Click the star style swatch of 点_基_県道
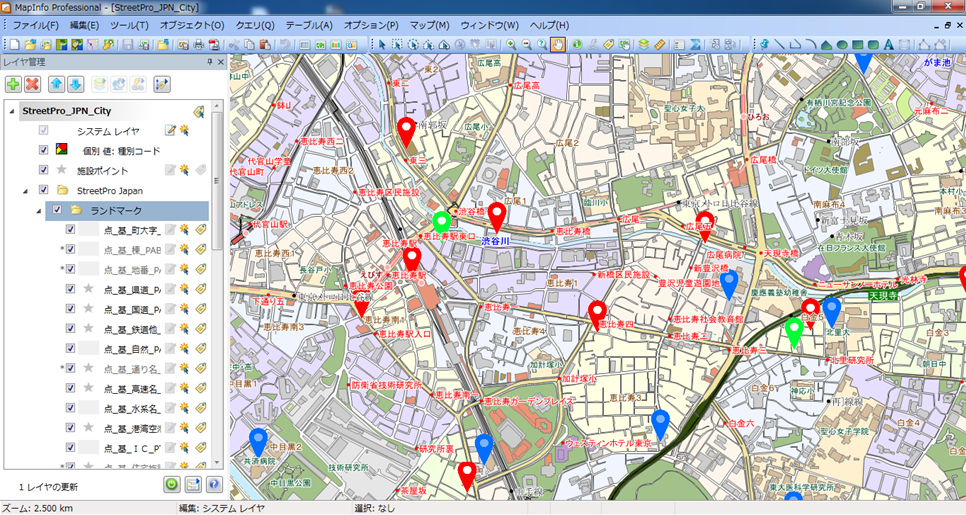This screenshot has height=515, width=966. coord(89,288)
